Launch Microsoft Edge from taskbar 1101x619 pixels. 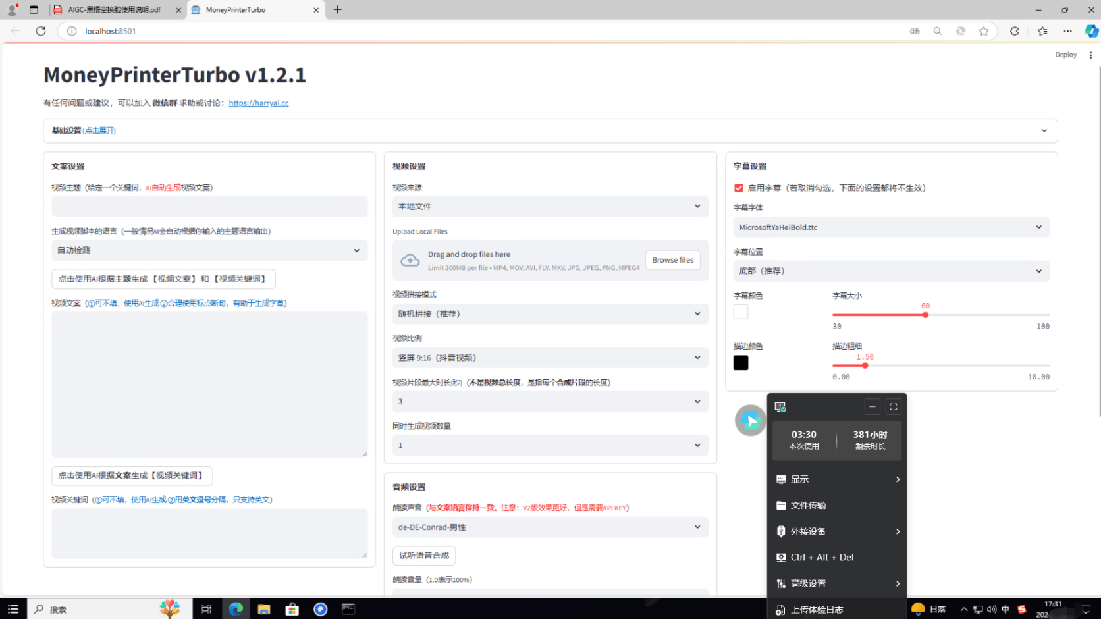[235, 609]
